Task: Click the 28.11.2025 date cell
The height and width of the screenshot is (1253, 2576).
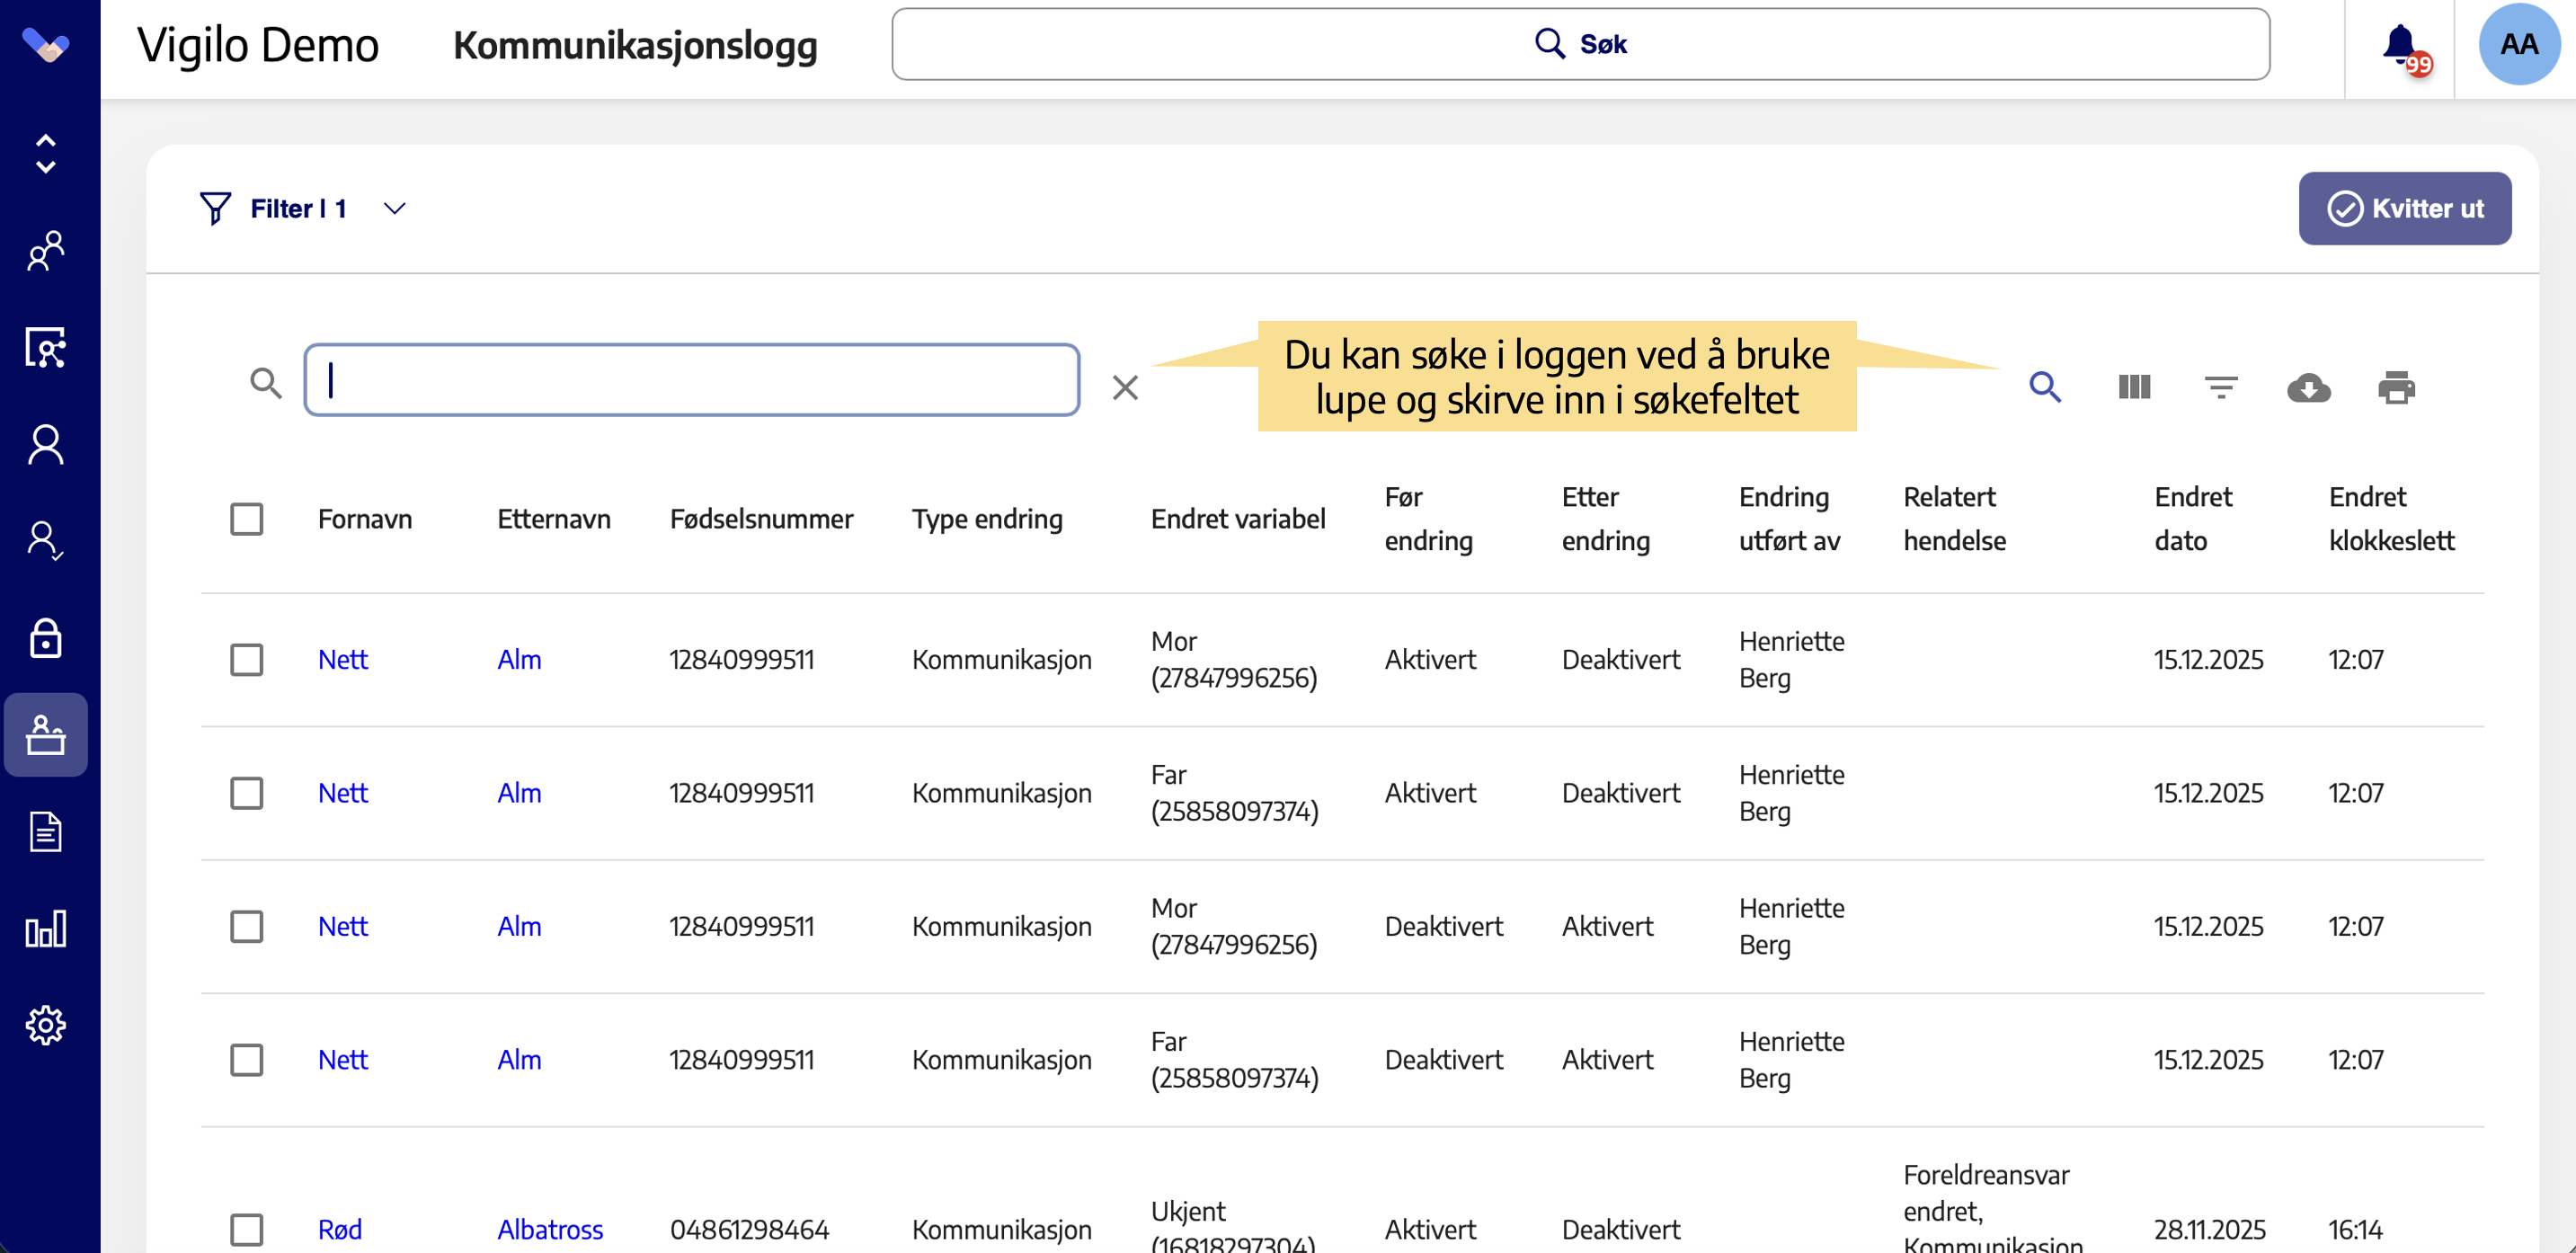Action: click(x=2209, y=1230)
